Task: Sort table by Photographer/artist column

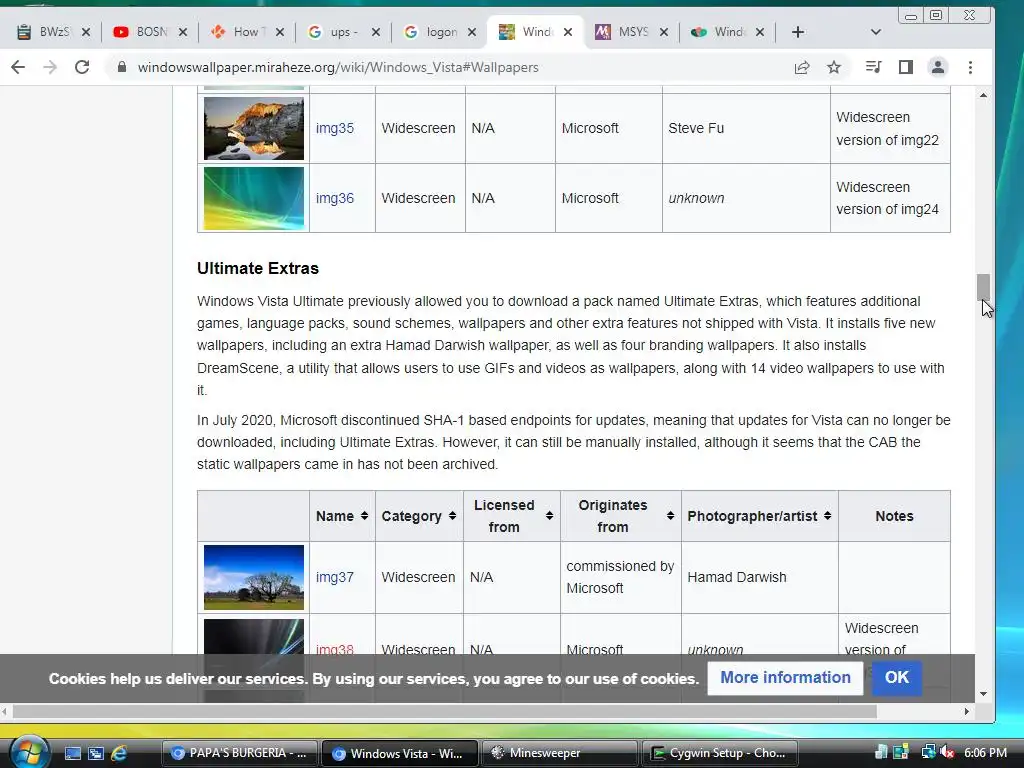Action: click(x=760, y=516)
